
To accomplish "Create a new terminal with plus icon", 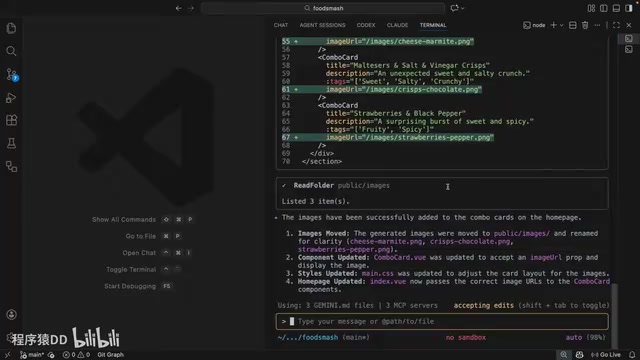I will pos(553,25).
